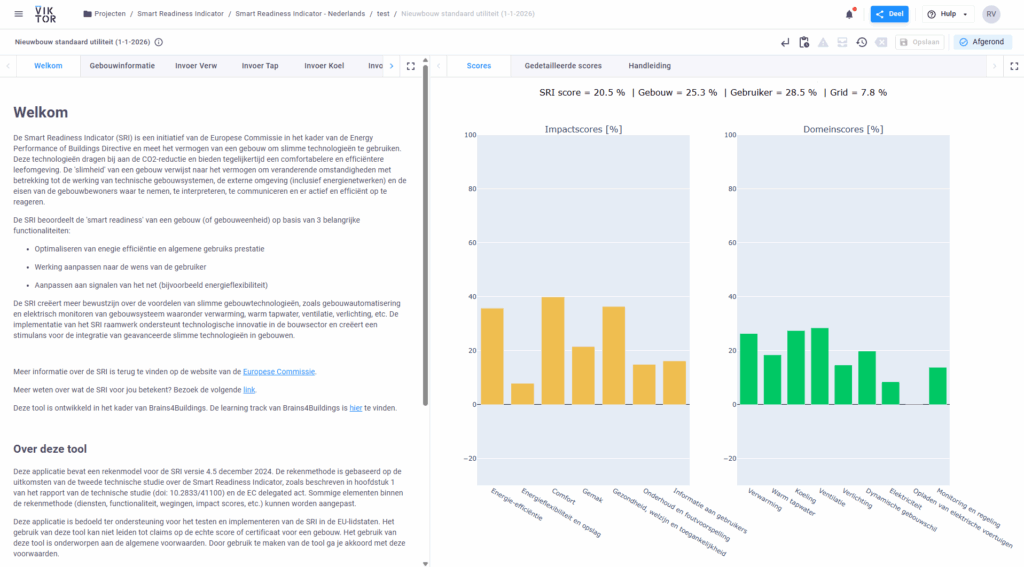The image size is (1024, 567).
Task: Click the left chevron of the input tabs
Action: coord(8,66)
